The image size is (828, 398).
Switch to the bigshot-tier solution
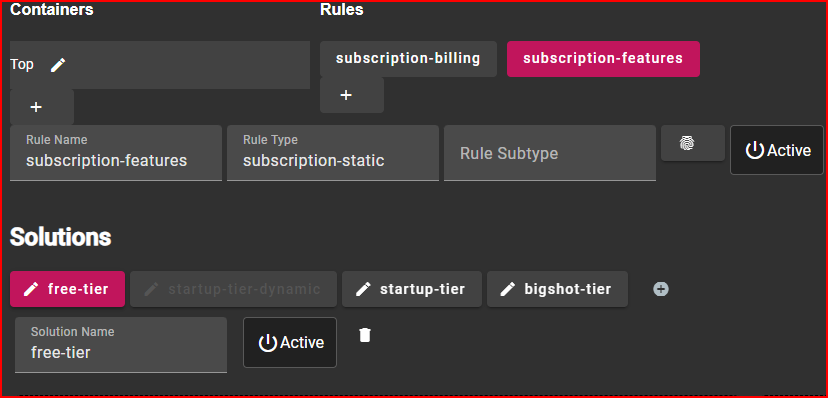557,289
